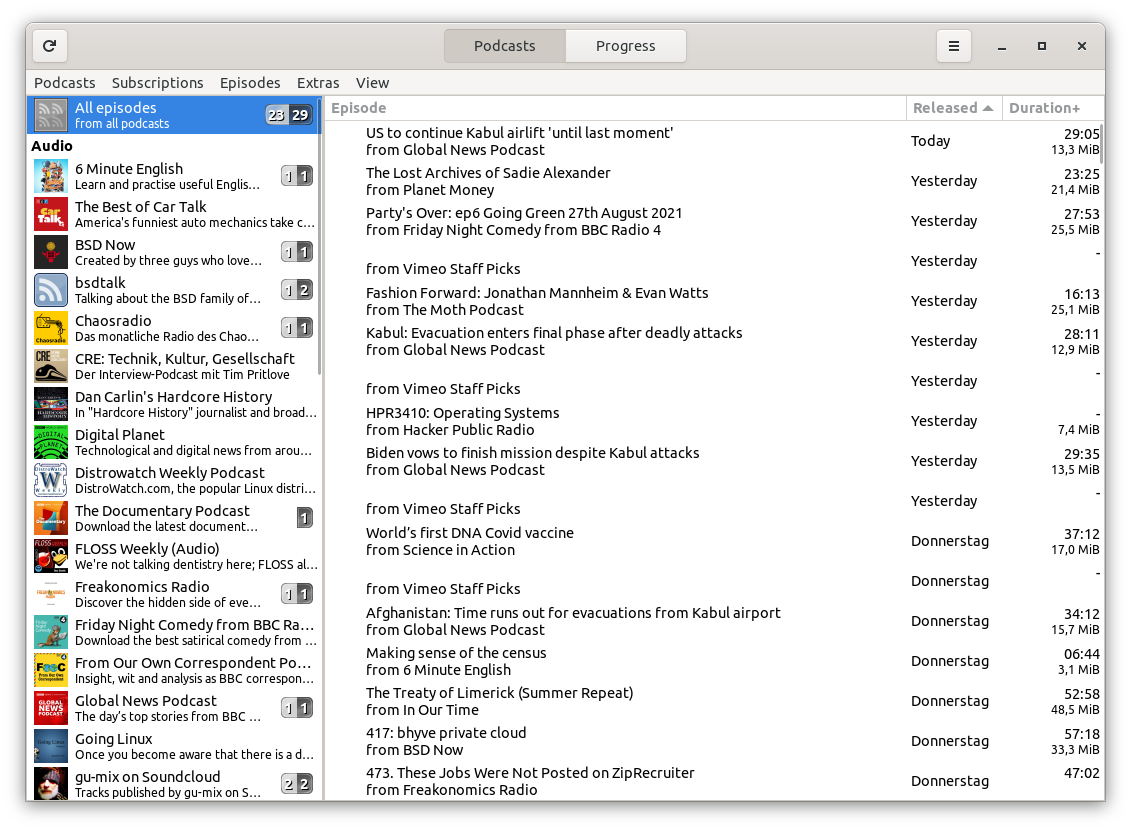1131x830 pixels.
Task: Click the 'Today' released date cell
Action: (x=930, y=141)
